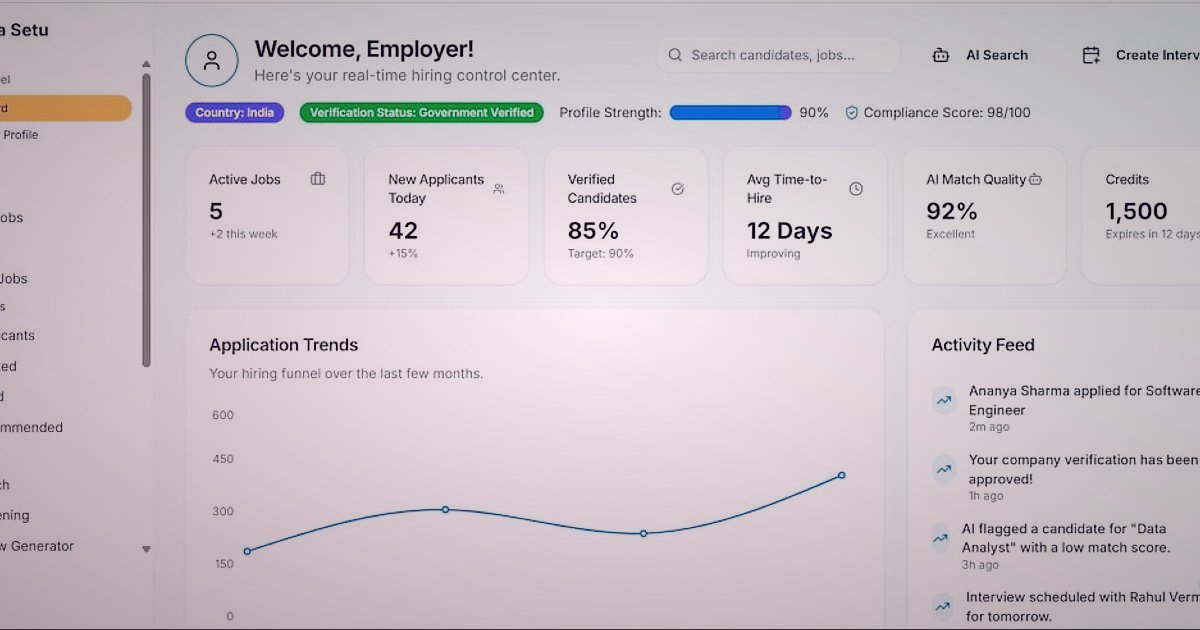This screenshot has height=630, width=1200.
Task: Open the AI Search button
Action: tap(980, 55)
